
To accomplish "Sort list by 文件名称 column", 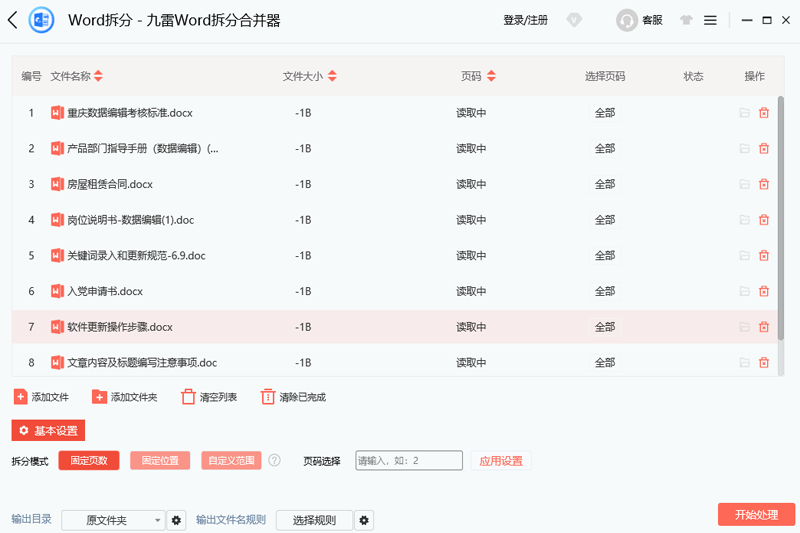I will click(98, 76).
